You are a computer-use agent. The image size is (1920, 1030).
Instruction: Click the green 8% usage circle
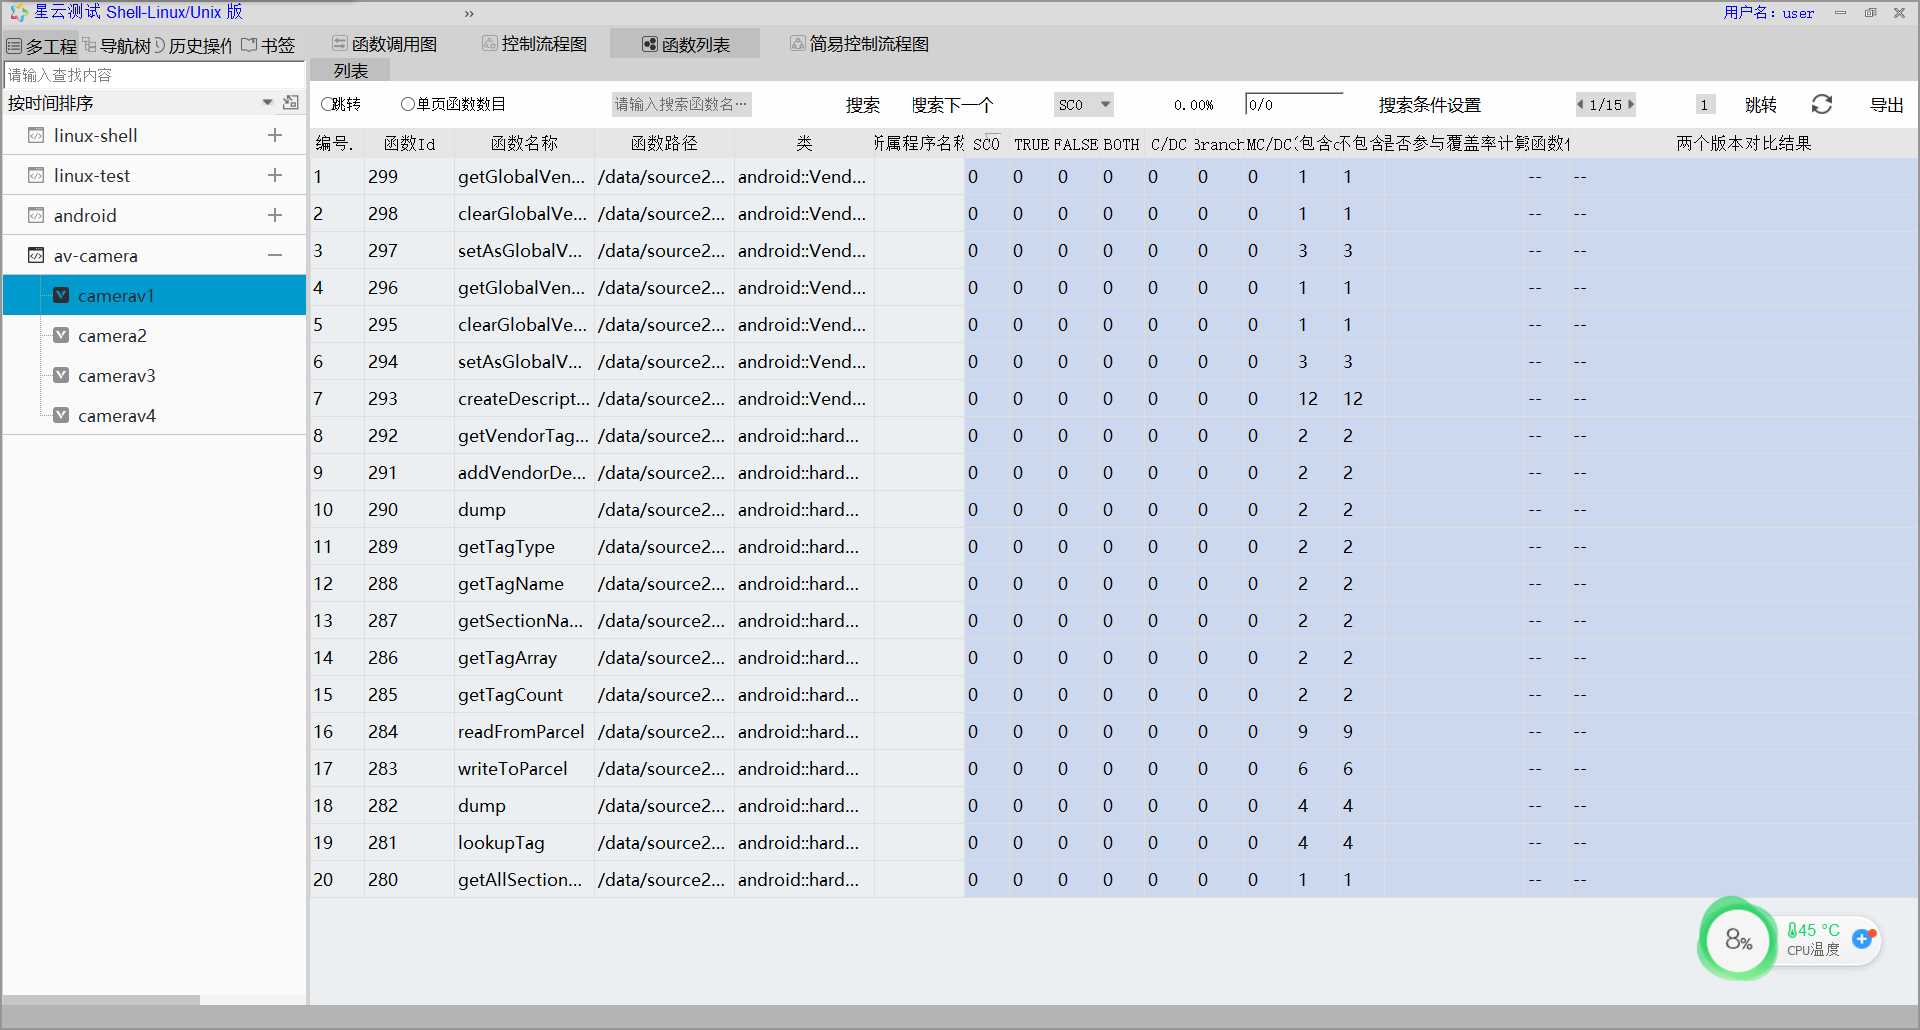[x=1738, y=939]
